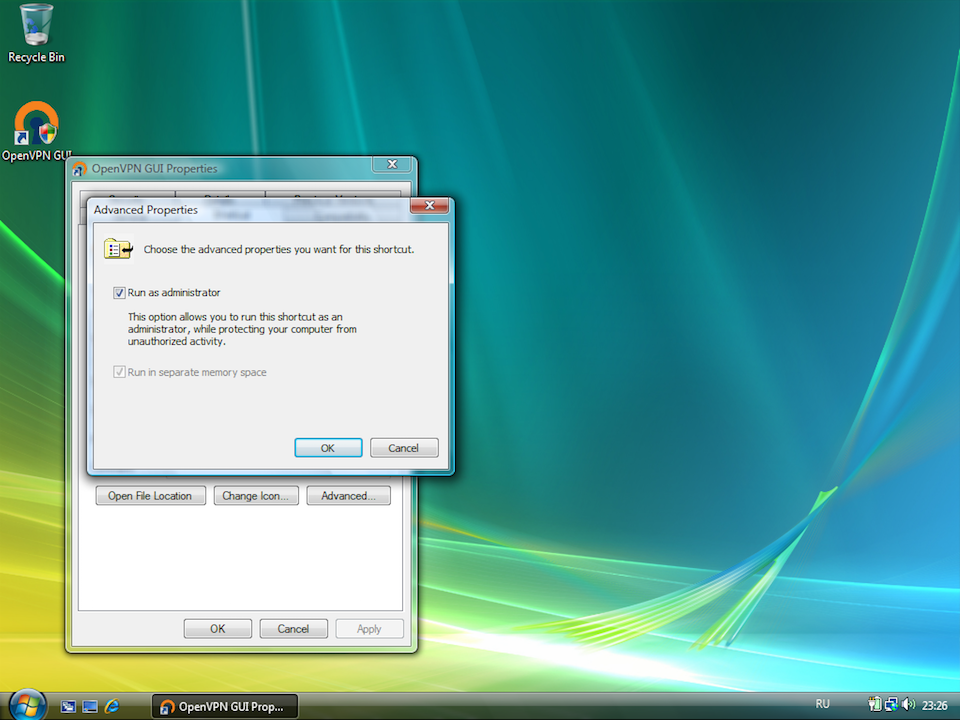Screen dimensions: 960x720
Task: Click the Change Icon button
Action: pos(256,495)
